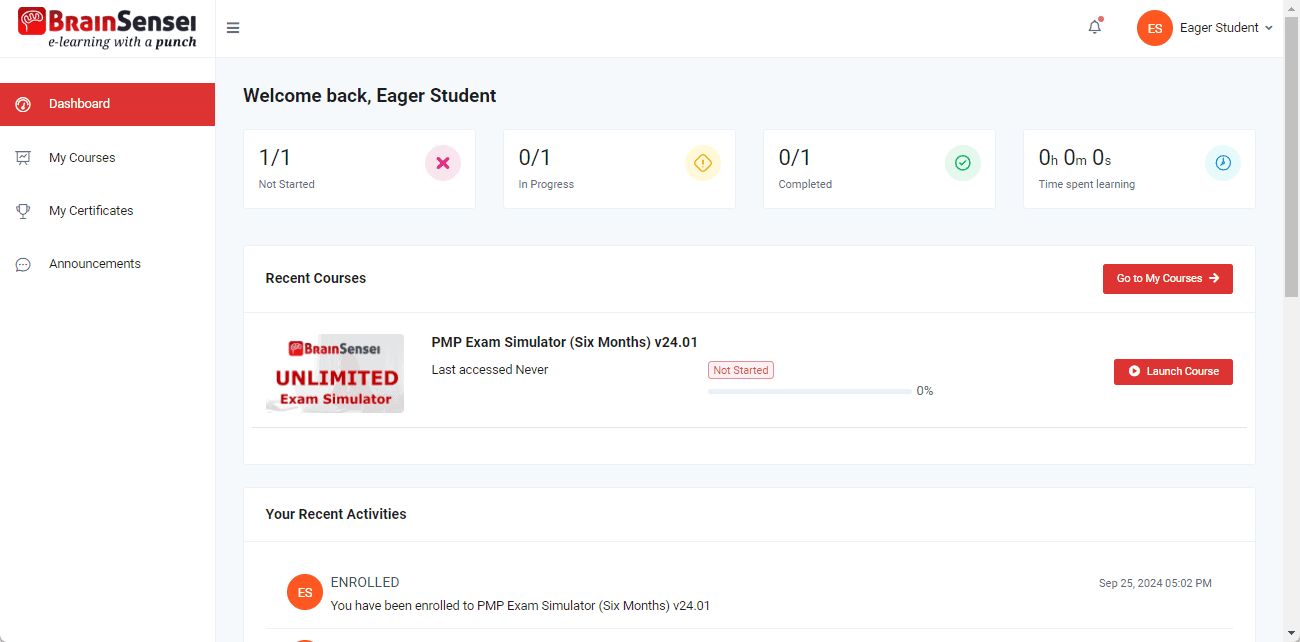The width and height of the screenshot is (1300, 642).
Task: Click the Last accessed Never text
Action: (490, 370)
